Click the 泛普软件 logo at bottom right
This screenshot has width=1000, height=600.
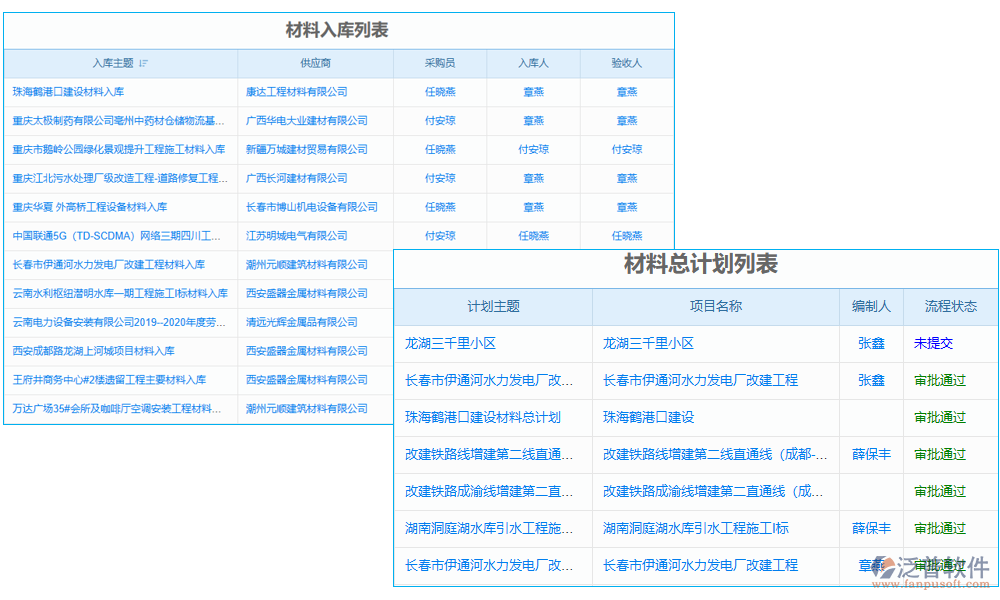tap(932, 569)
